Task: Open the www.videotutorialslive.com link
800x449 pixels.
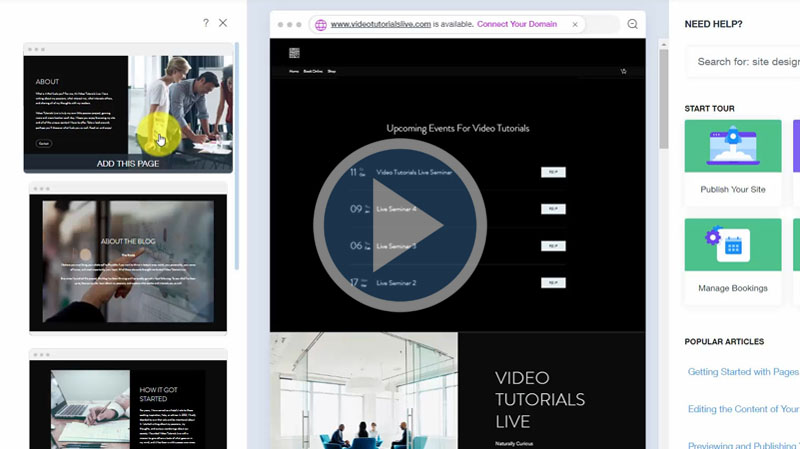Action: coord(380,24)
